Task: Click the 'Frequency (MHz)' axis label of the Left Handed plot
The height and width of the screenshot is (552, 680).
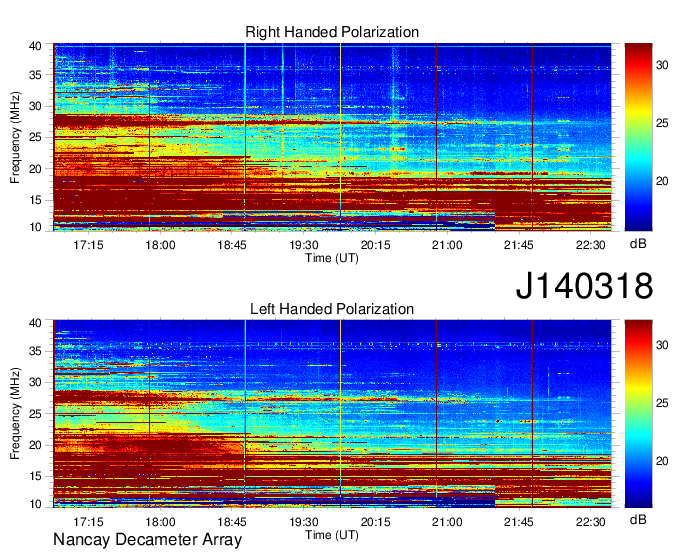Action: click(x=15, y=414)
